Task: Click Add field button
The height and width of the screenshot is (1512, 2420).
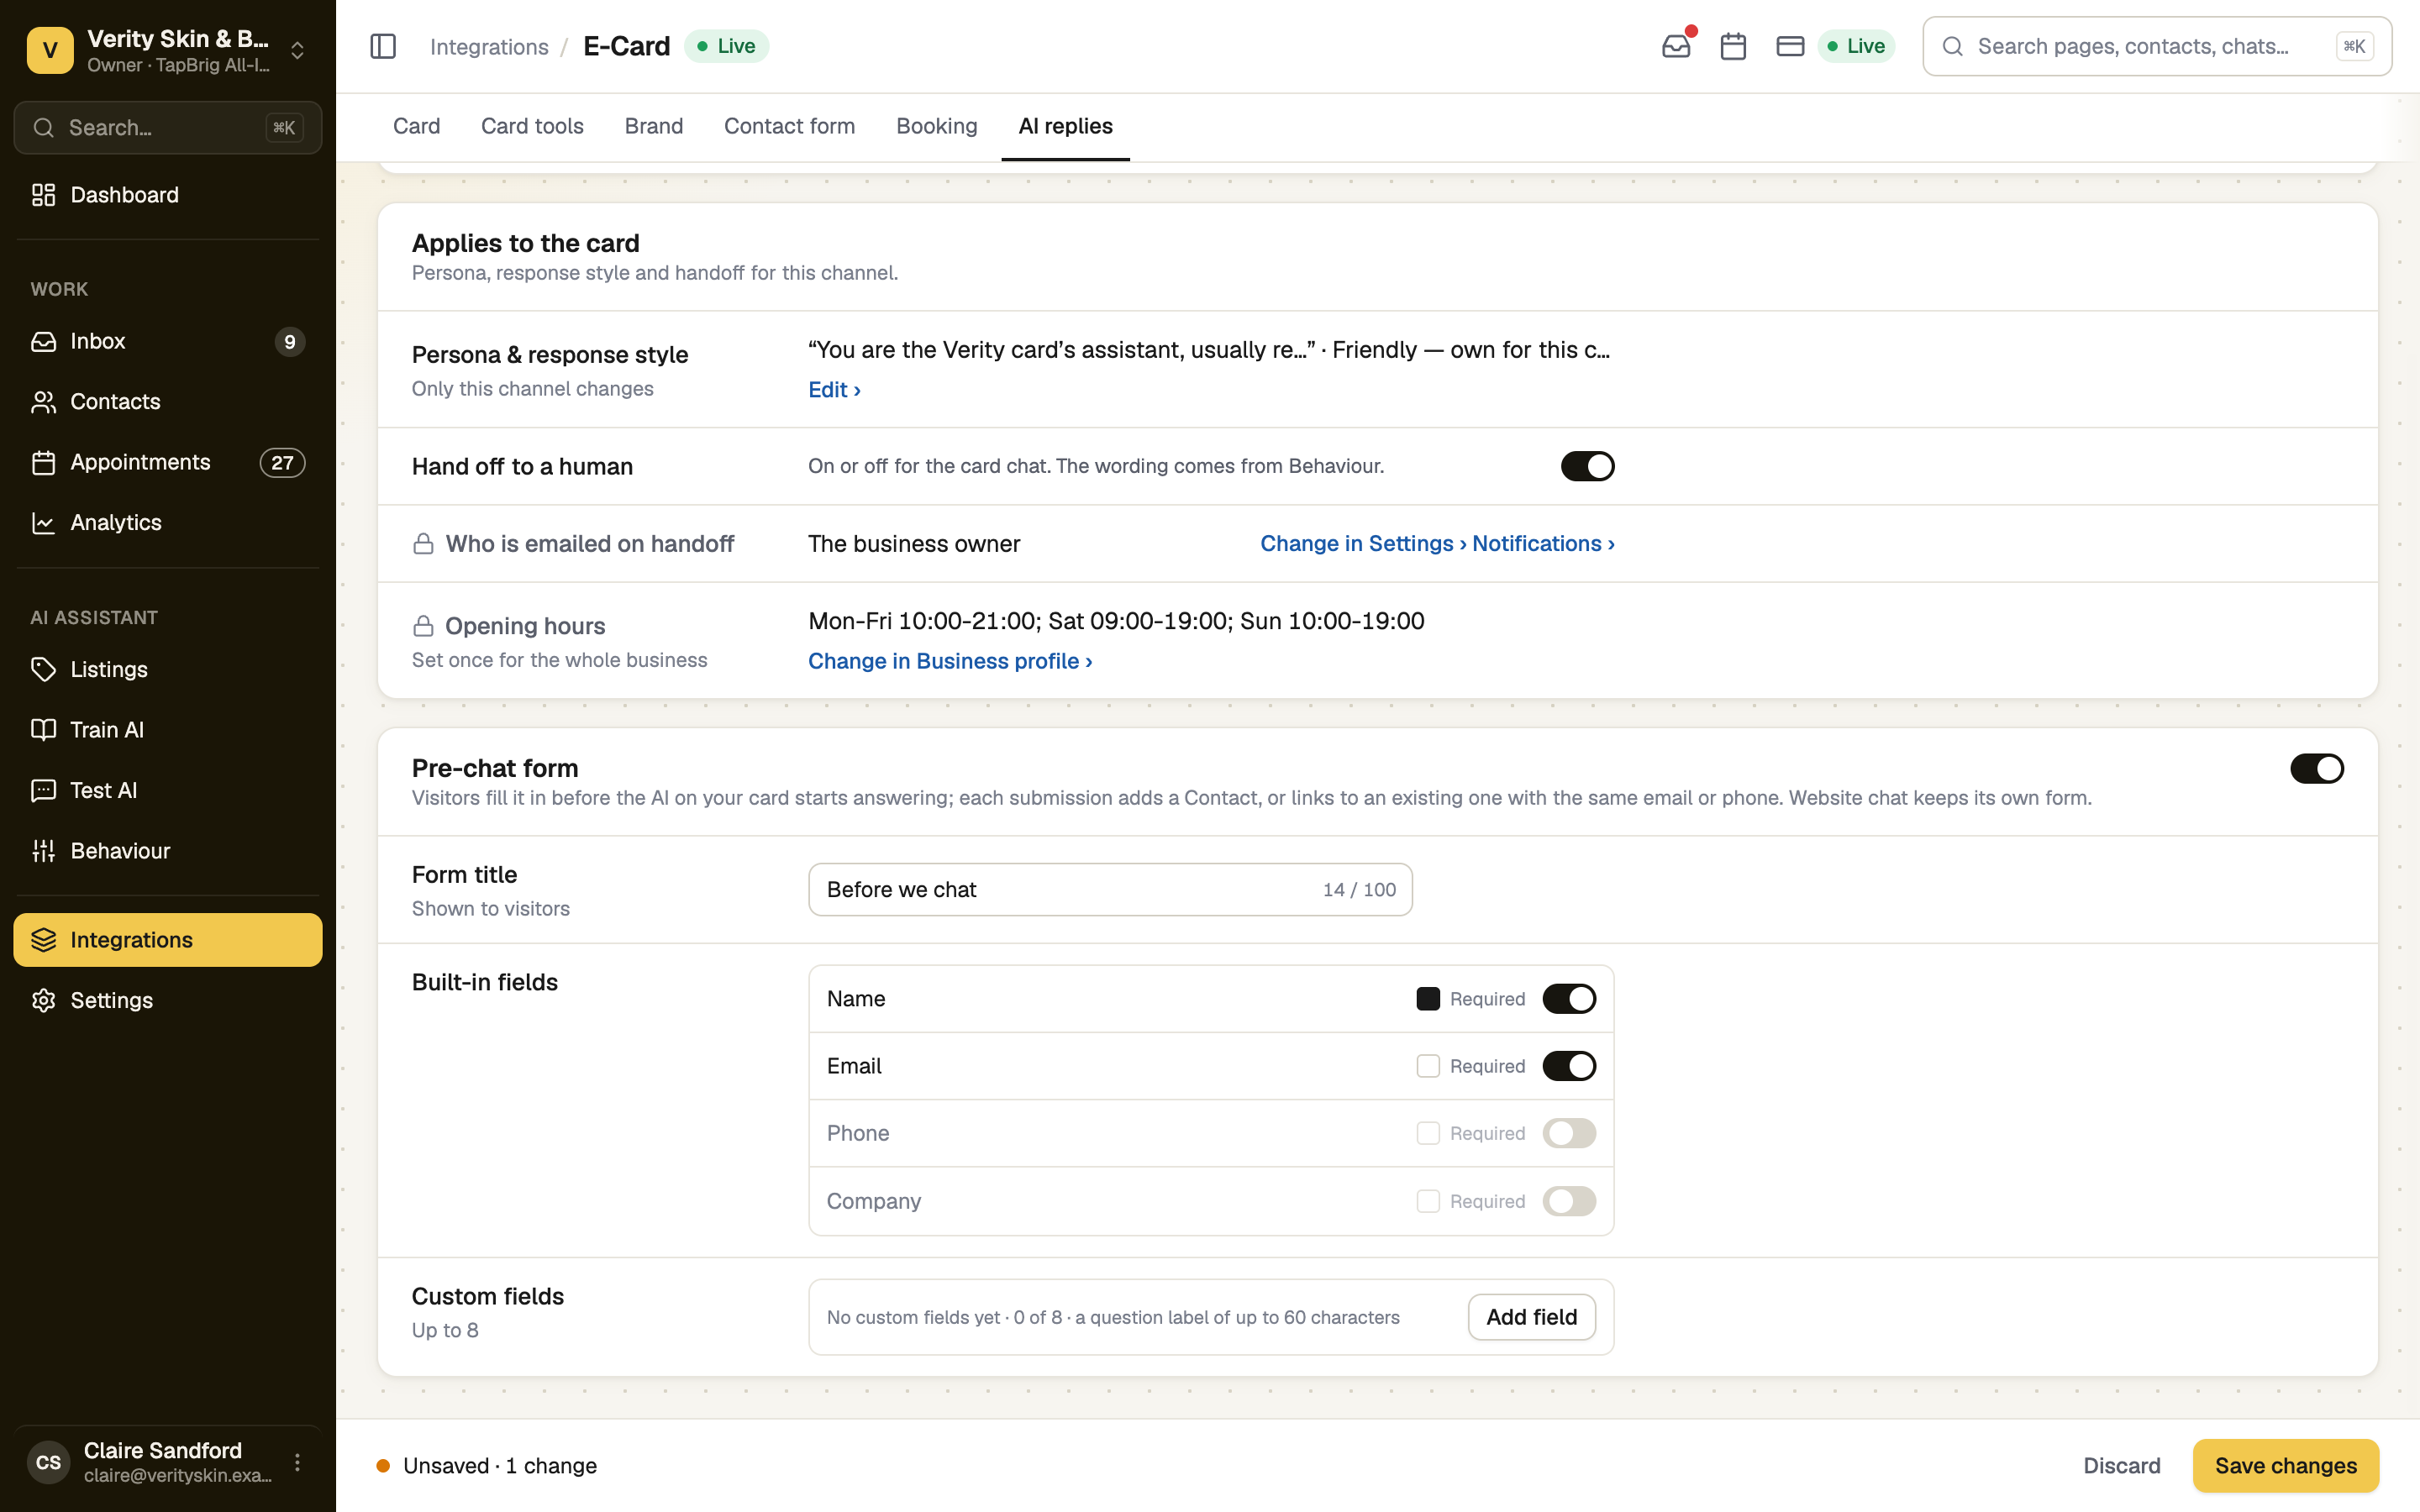Action: click(1531, 1317)
